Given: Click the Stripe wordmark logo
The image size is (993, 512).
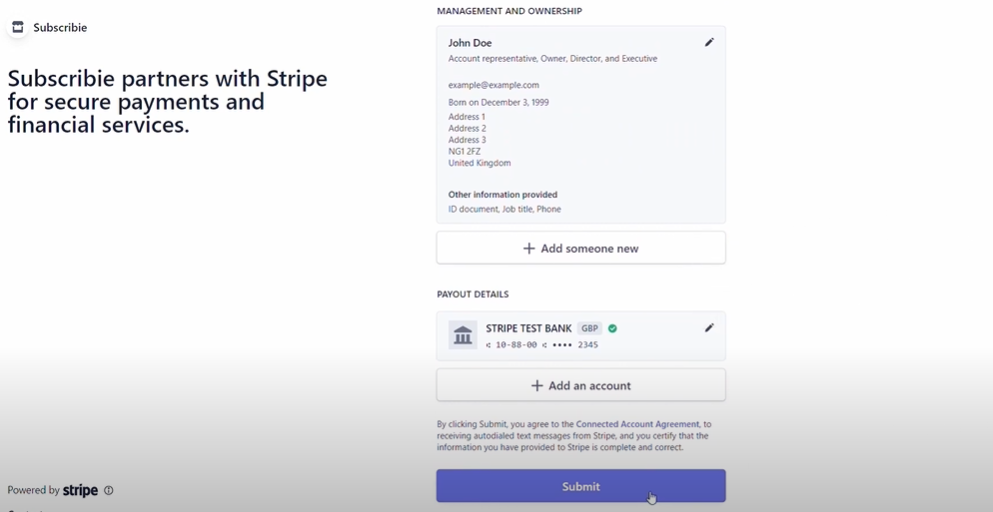Looking at the screenshot, I should [80, 490].
